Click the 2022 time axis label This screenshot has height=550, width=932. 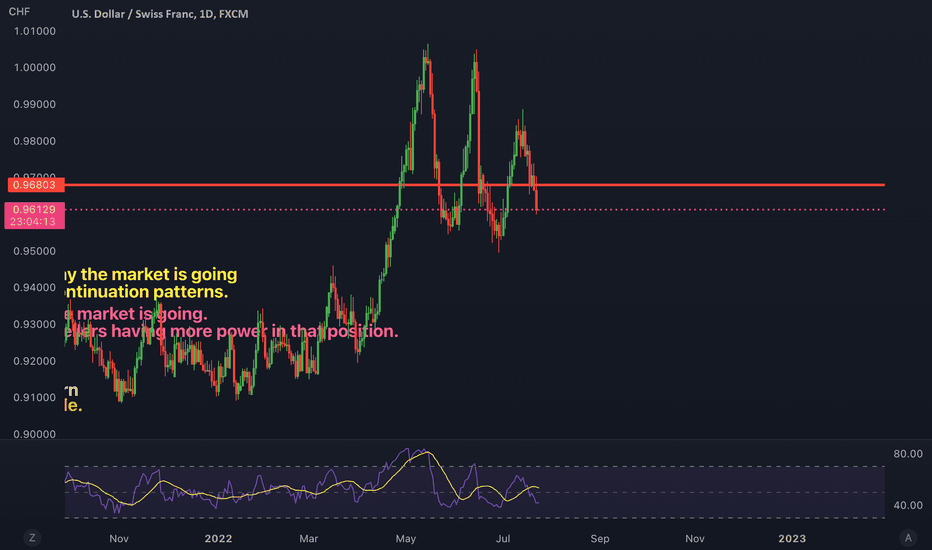[218, 539]
